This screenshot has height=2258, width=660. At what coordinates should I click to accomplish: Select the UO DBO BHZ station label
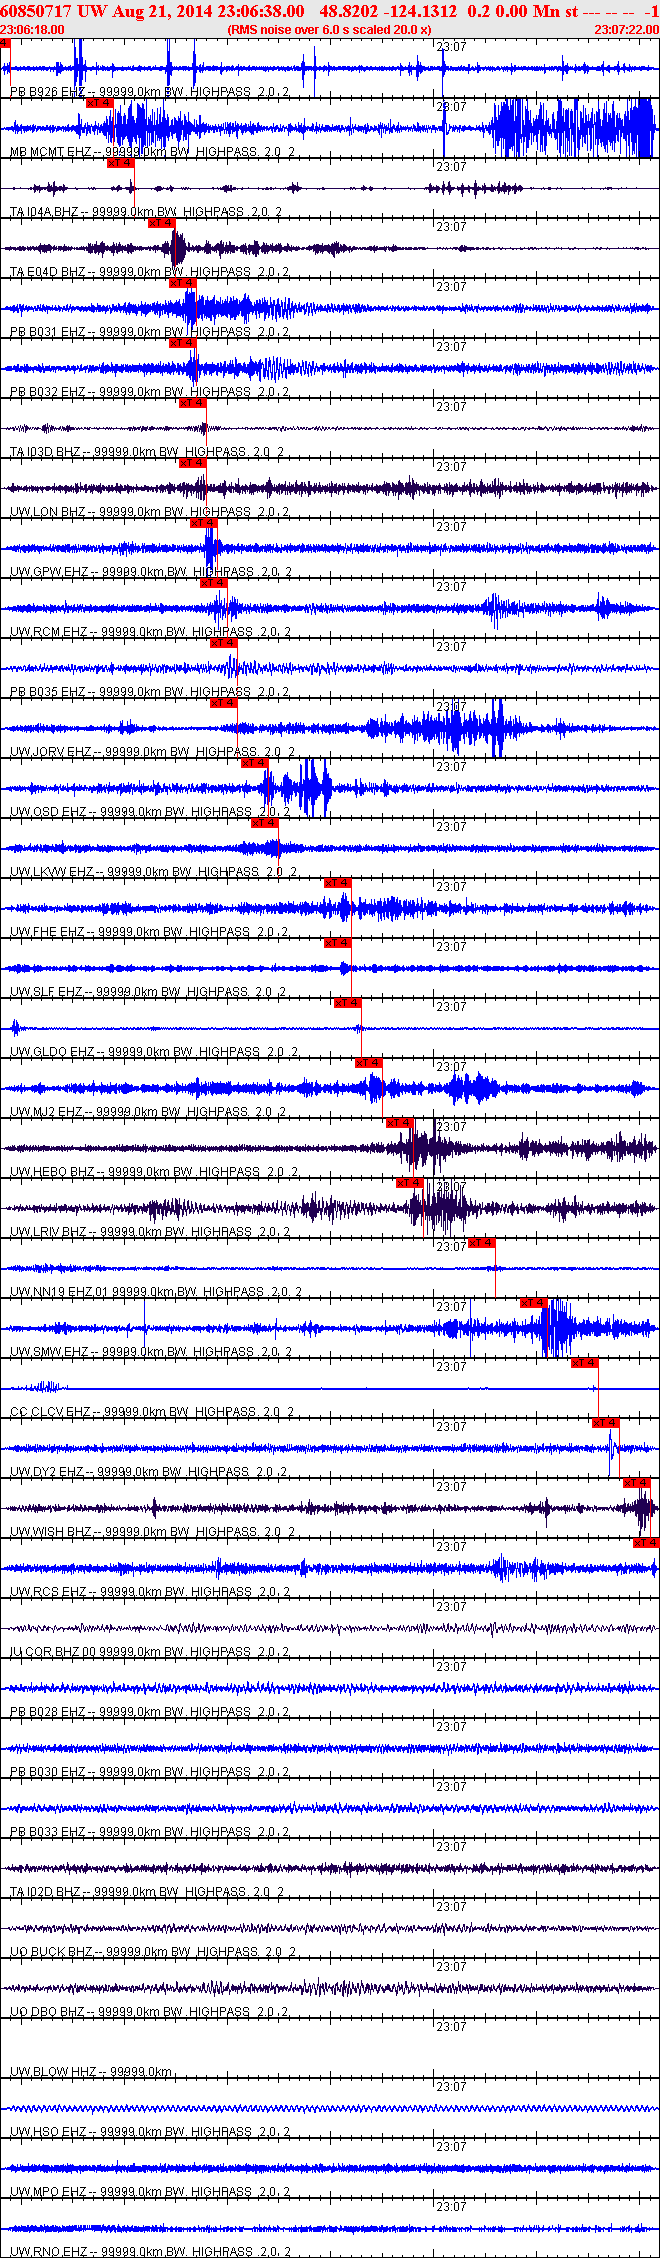150,2012
